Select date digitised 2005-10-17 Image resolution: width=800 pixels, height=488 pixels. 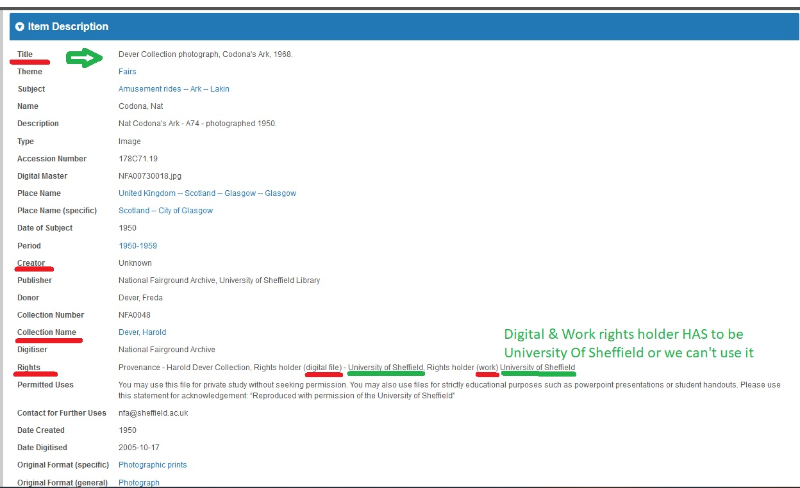(139, 447)
